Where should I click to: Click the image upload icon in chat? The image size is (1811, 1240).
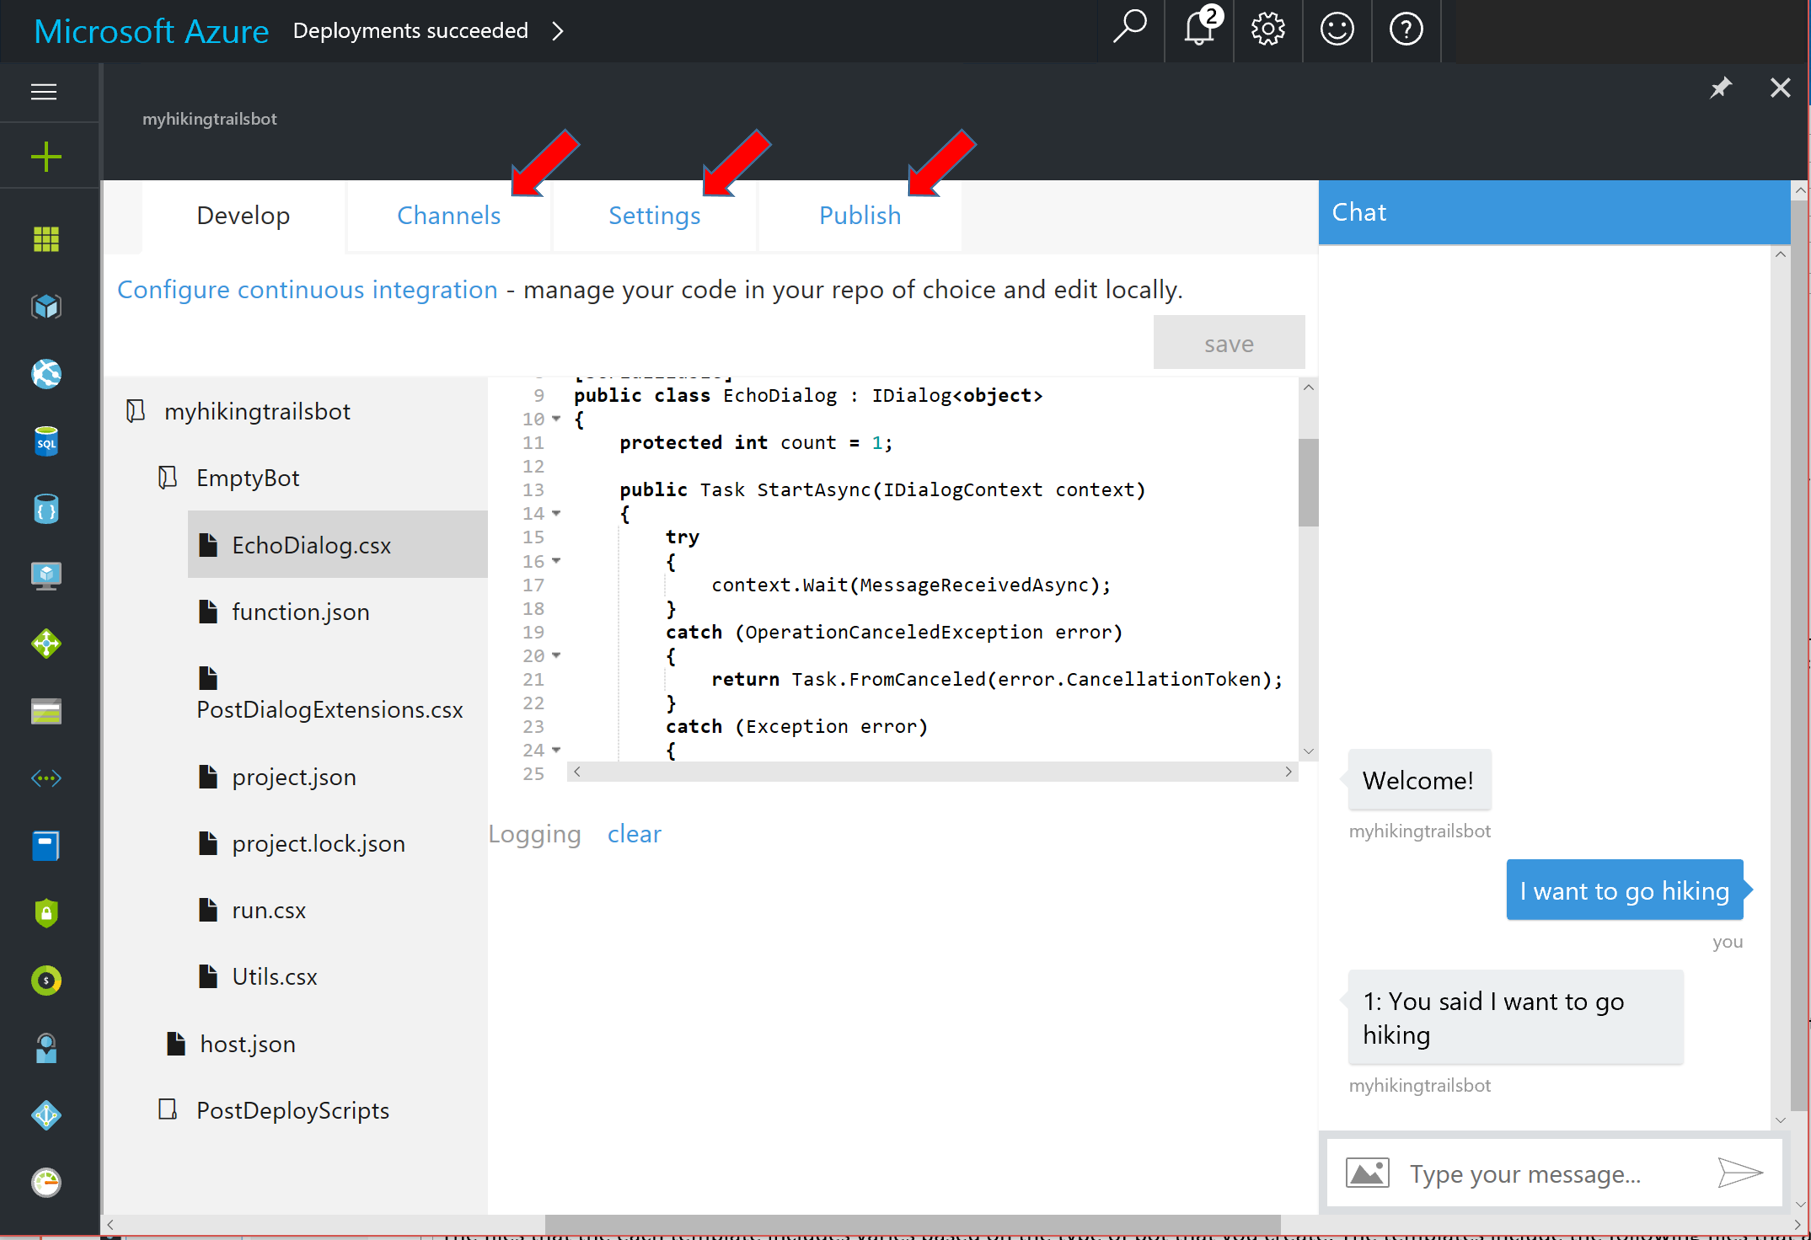pos(1367,1172)
